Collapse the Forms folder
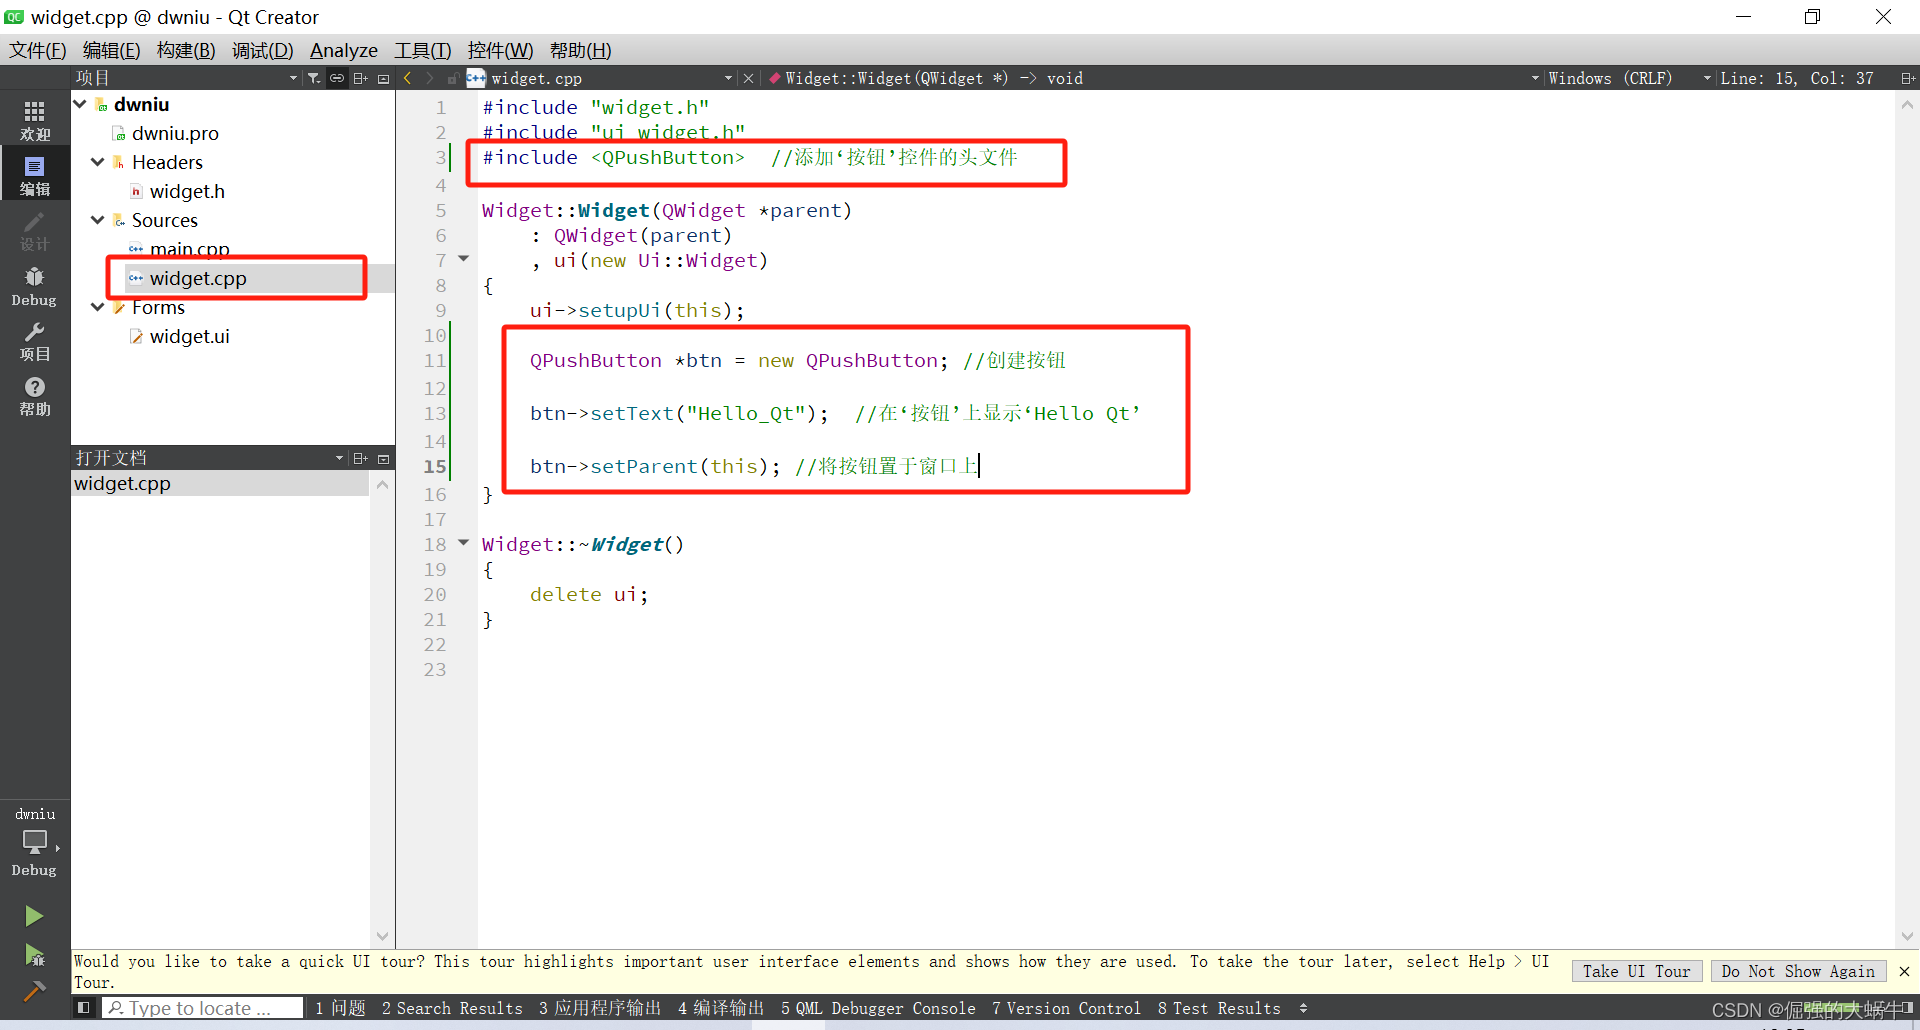This screenshot has height=1030, width=1920. [x=98, y=307]
